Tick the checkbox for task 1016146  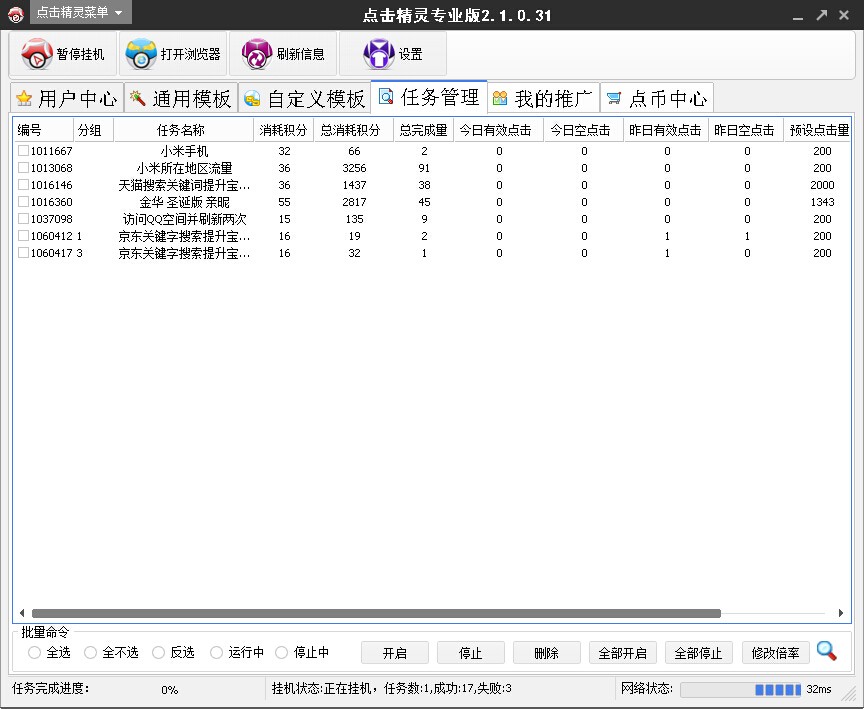tap(23, 185)
